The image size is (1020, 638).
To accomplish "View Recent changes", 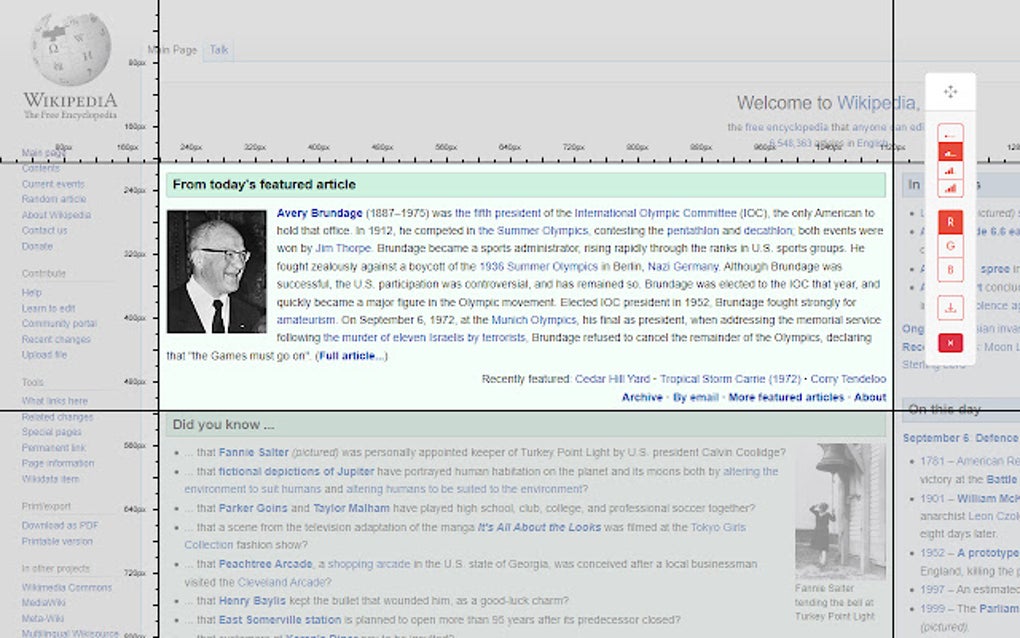I will pyautogui.click(x=56, y=339).
